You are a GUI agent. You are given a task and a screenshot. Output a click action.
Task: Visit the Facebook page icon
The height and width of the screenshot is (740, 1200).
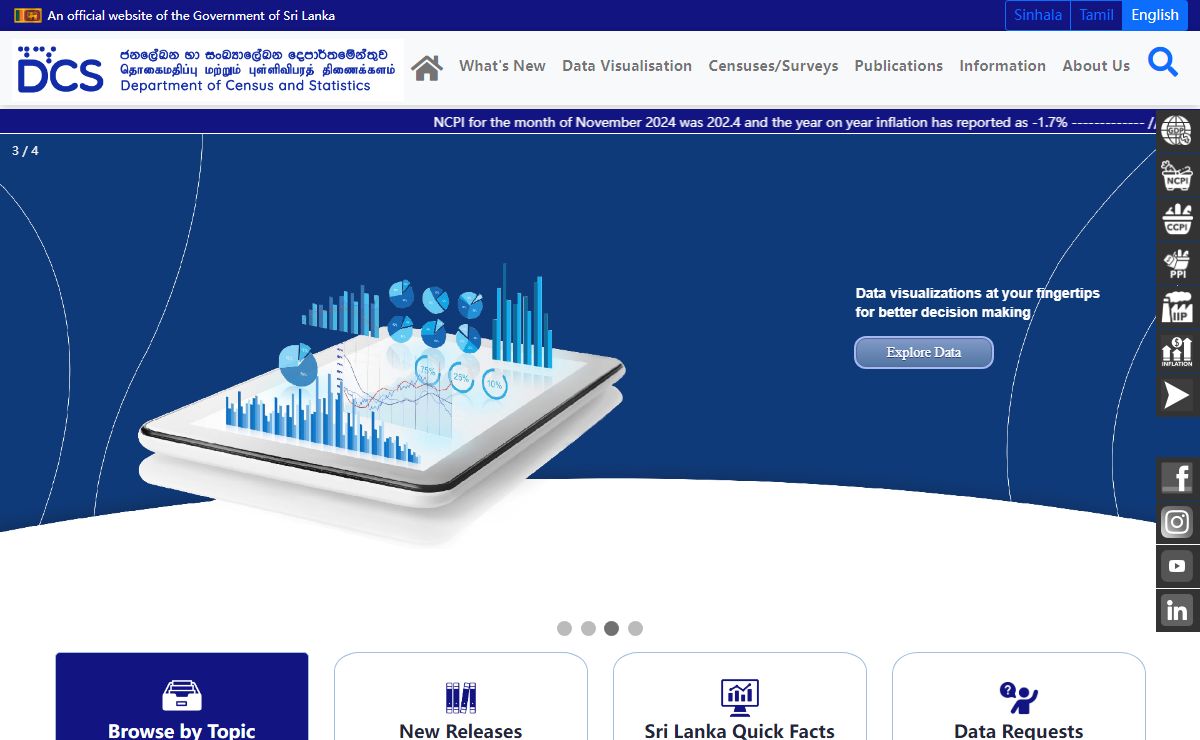click(1178, 478)
